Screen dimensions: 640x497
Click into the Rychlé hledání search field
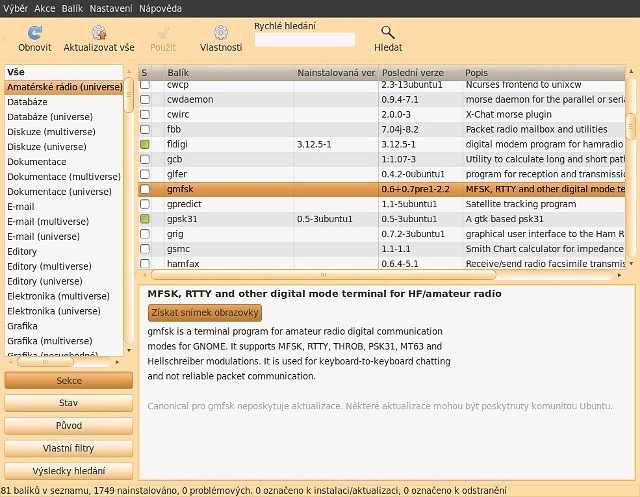click(305, 40)
